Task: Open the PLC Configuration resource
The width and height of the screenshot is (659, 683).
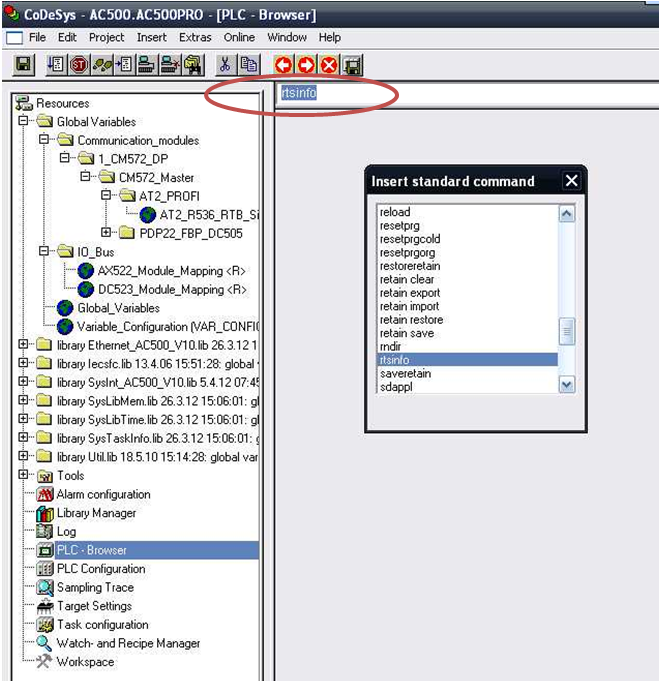Action: pos(100,569)
